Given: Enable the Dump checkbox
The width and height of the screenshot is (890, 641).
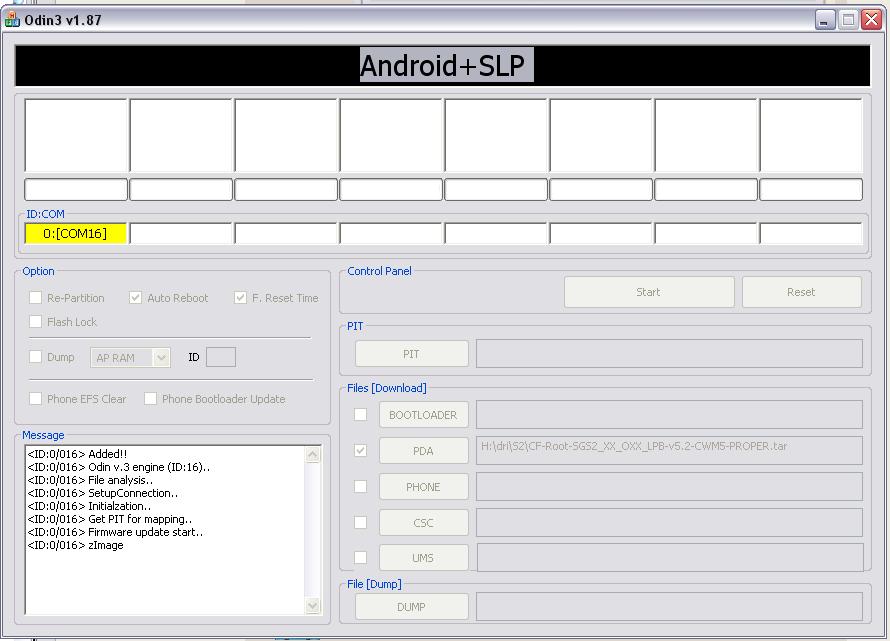Looking at the screenshot, I should (x=35, y=357).
